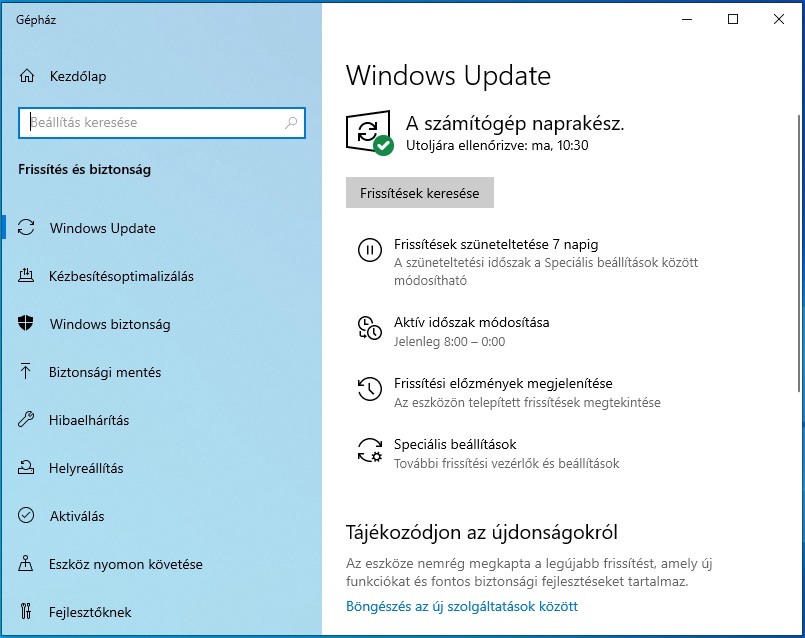Minimize the Gépház window
The image size is (805, 638).
[687, 20]
